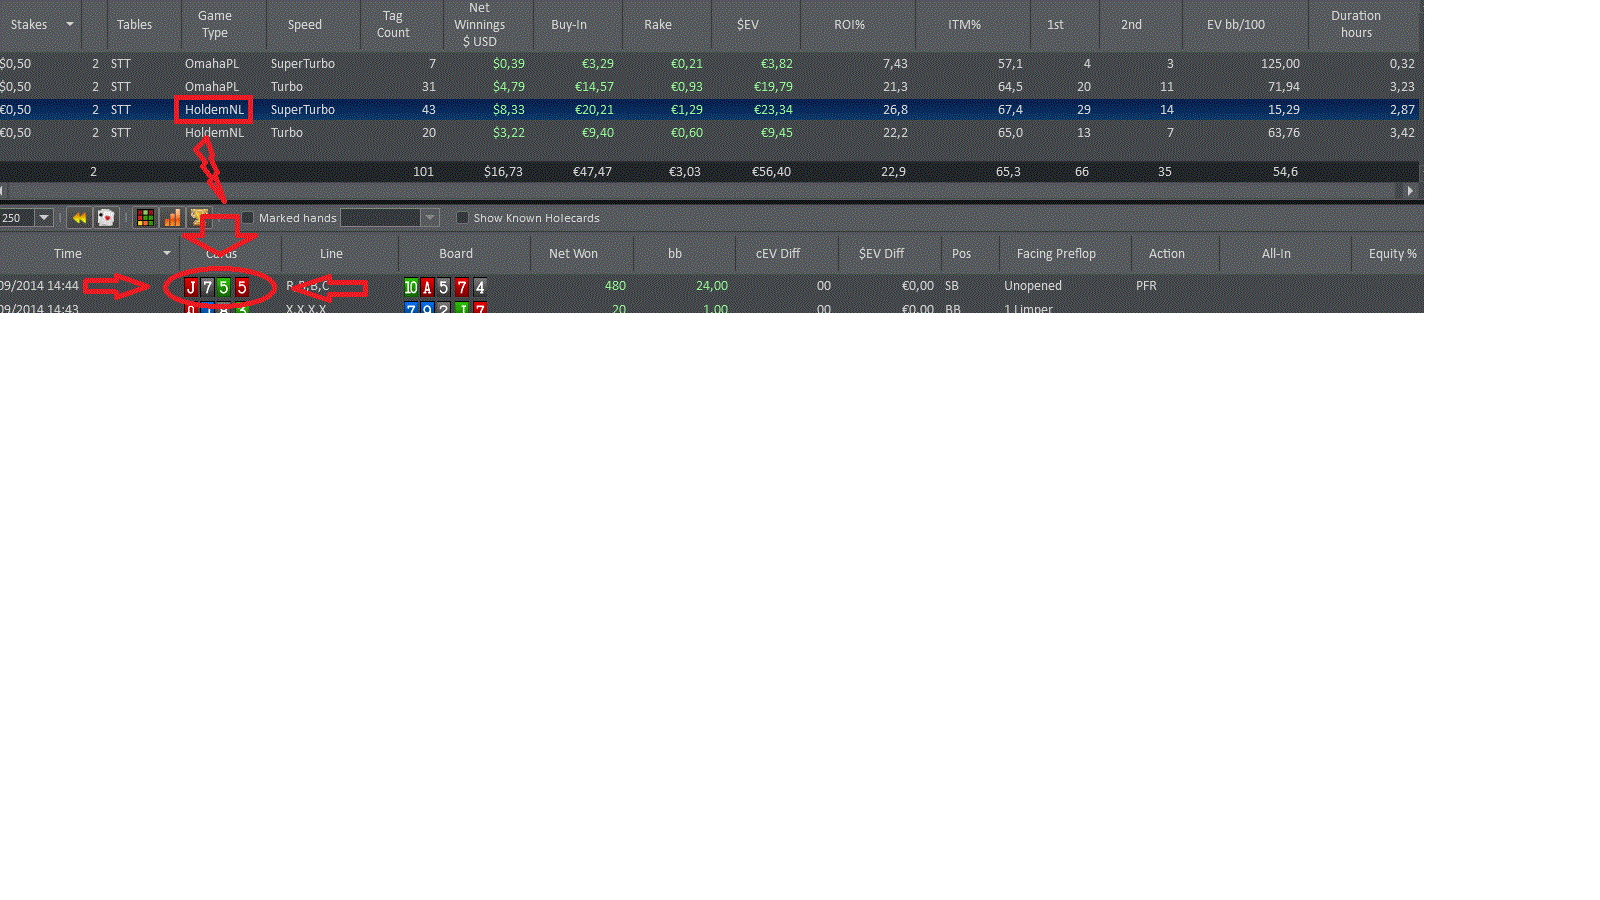
Task: Sort hands by cEV Diff column header
Action: [x=778, y=253]
